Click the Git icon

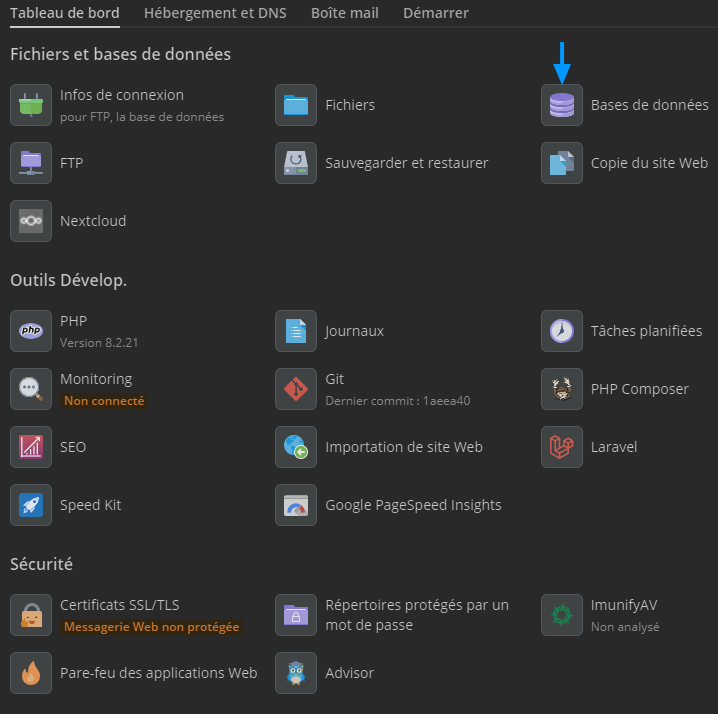[296, 389]
